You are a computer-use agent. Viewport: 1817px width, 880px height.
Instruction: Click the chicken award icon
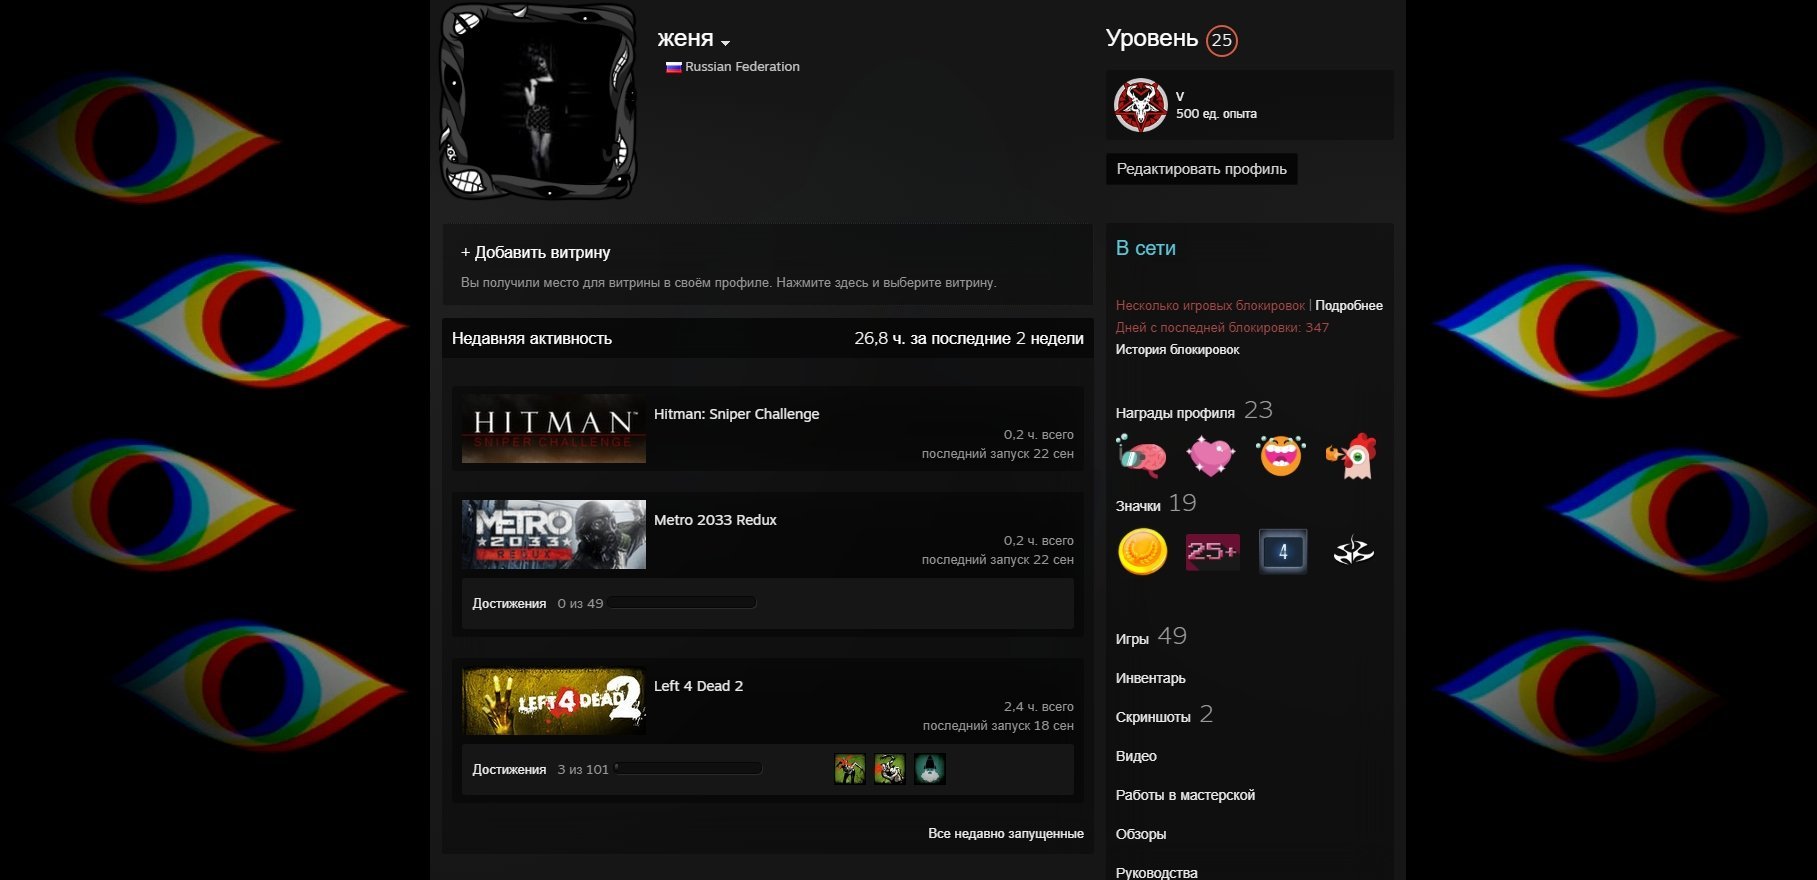pyautogui.click(x=1351, y=456)
